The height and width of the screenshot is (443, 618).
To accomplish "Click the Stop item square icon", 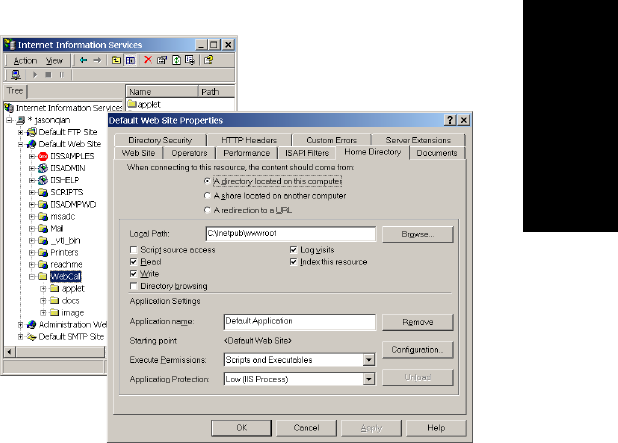I will pyautogui.click(x=48, y=74).
